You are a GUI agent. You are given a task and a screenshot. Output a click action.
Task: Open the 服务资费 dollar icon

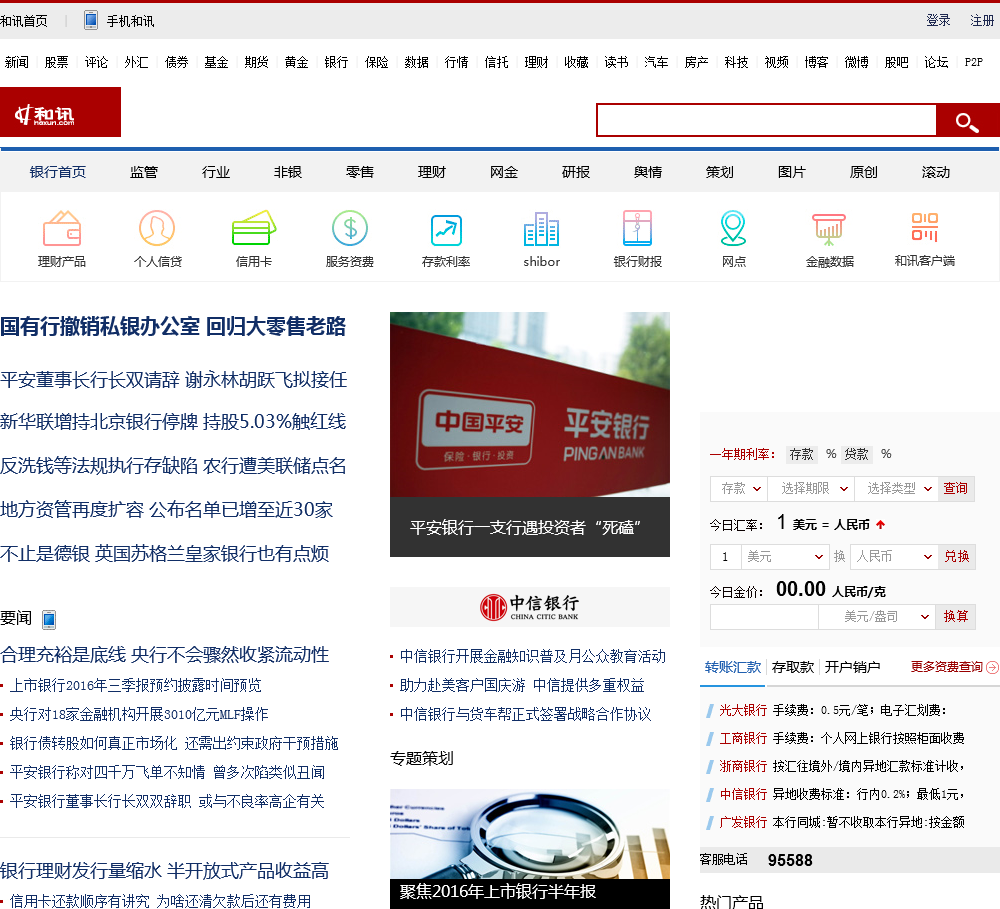tap(349, 228)
